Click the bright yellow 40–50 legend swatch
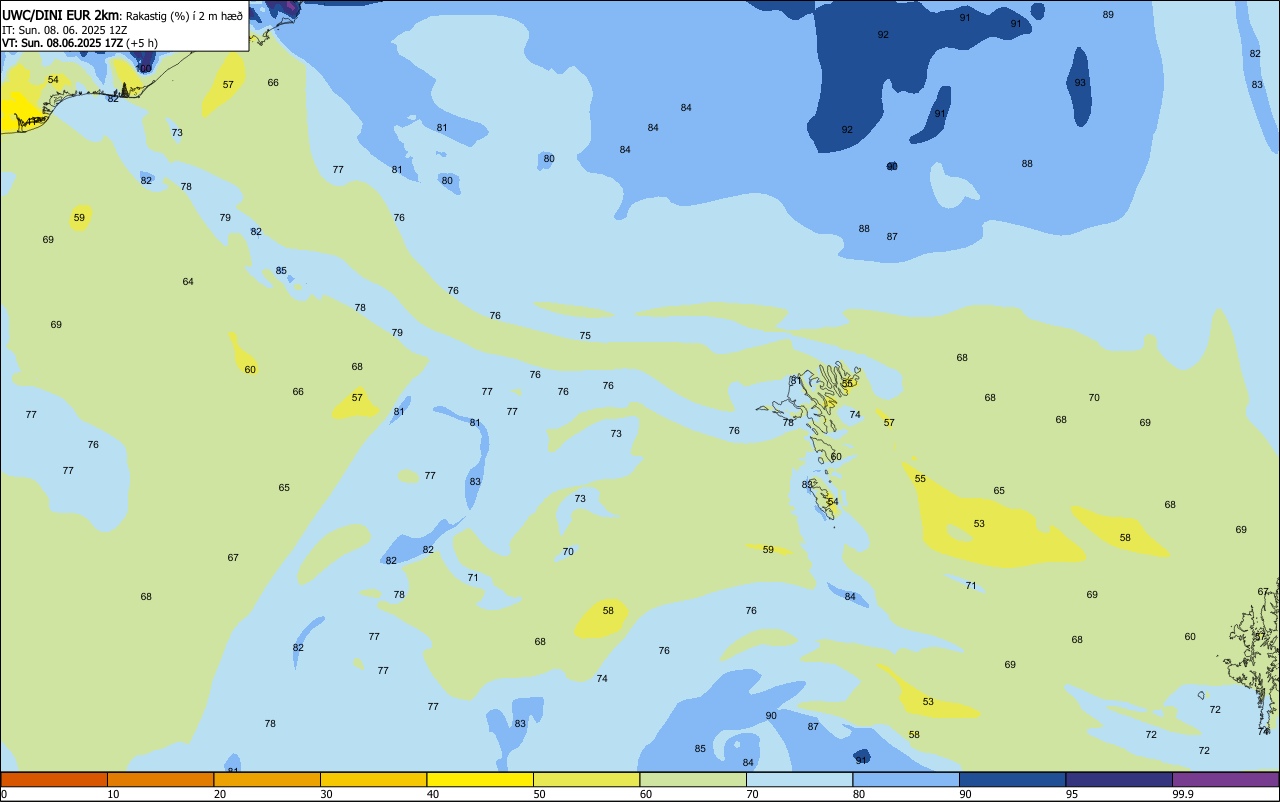The height and width of the screenshot is (802, 1280). pos(480,779)
